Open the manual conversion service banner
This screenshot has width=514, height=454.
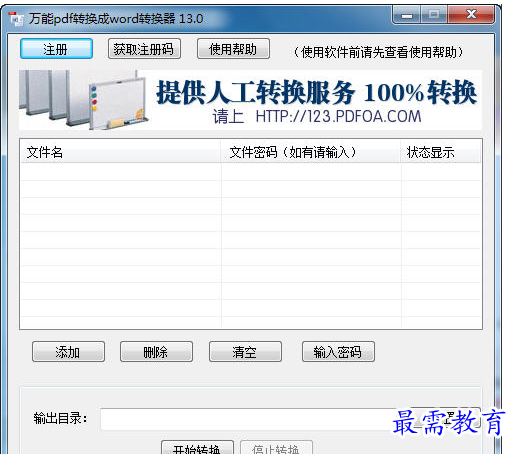(250, 100)
